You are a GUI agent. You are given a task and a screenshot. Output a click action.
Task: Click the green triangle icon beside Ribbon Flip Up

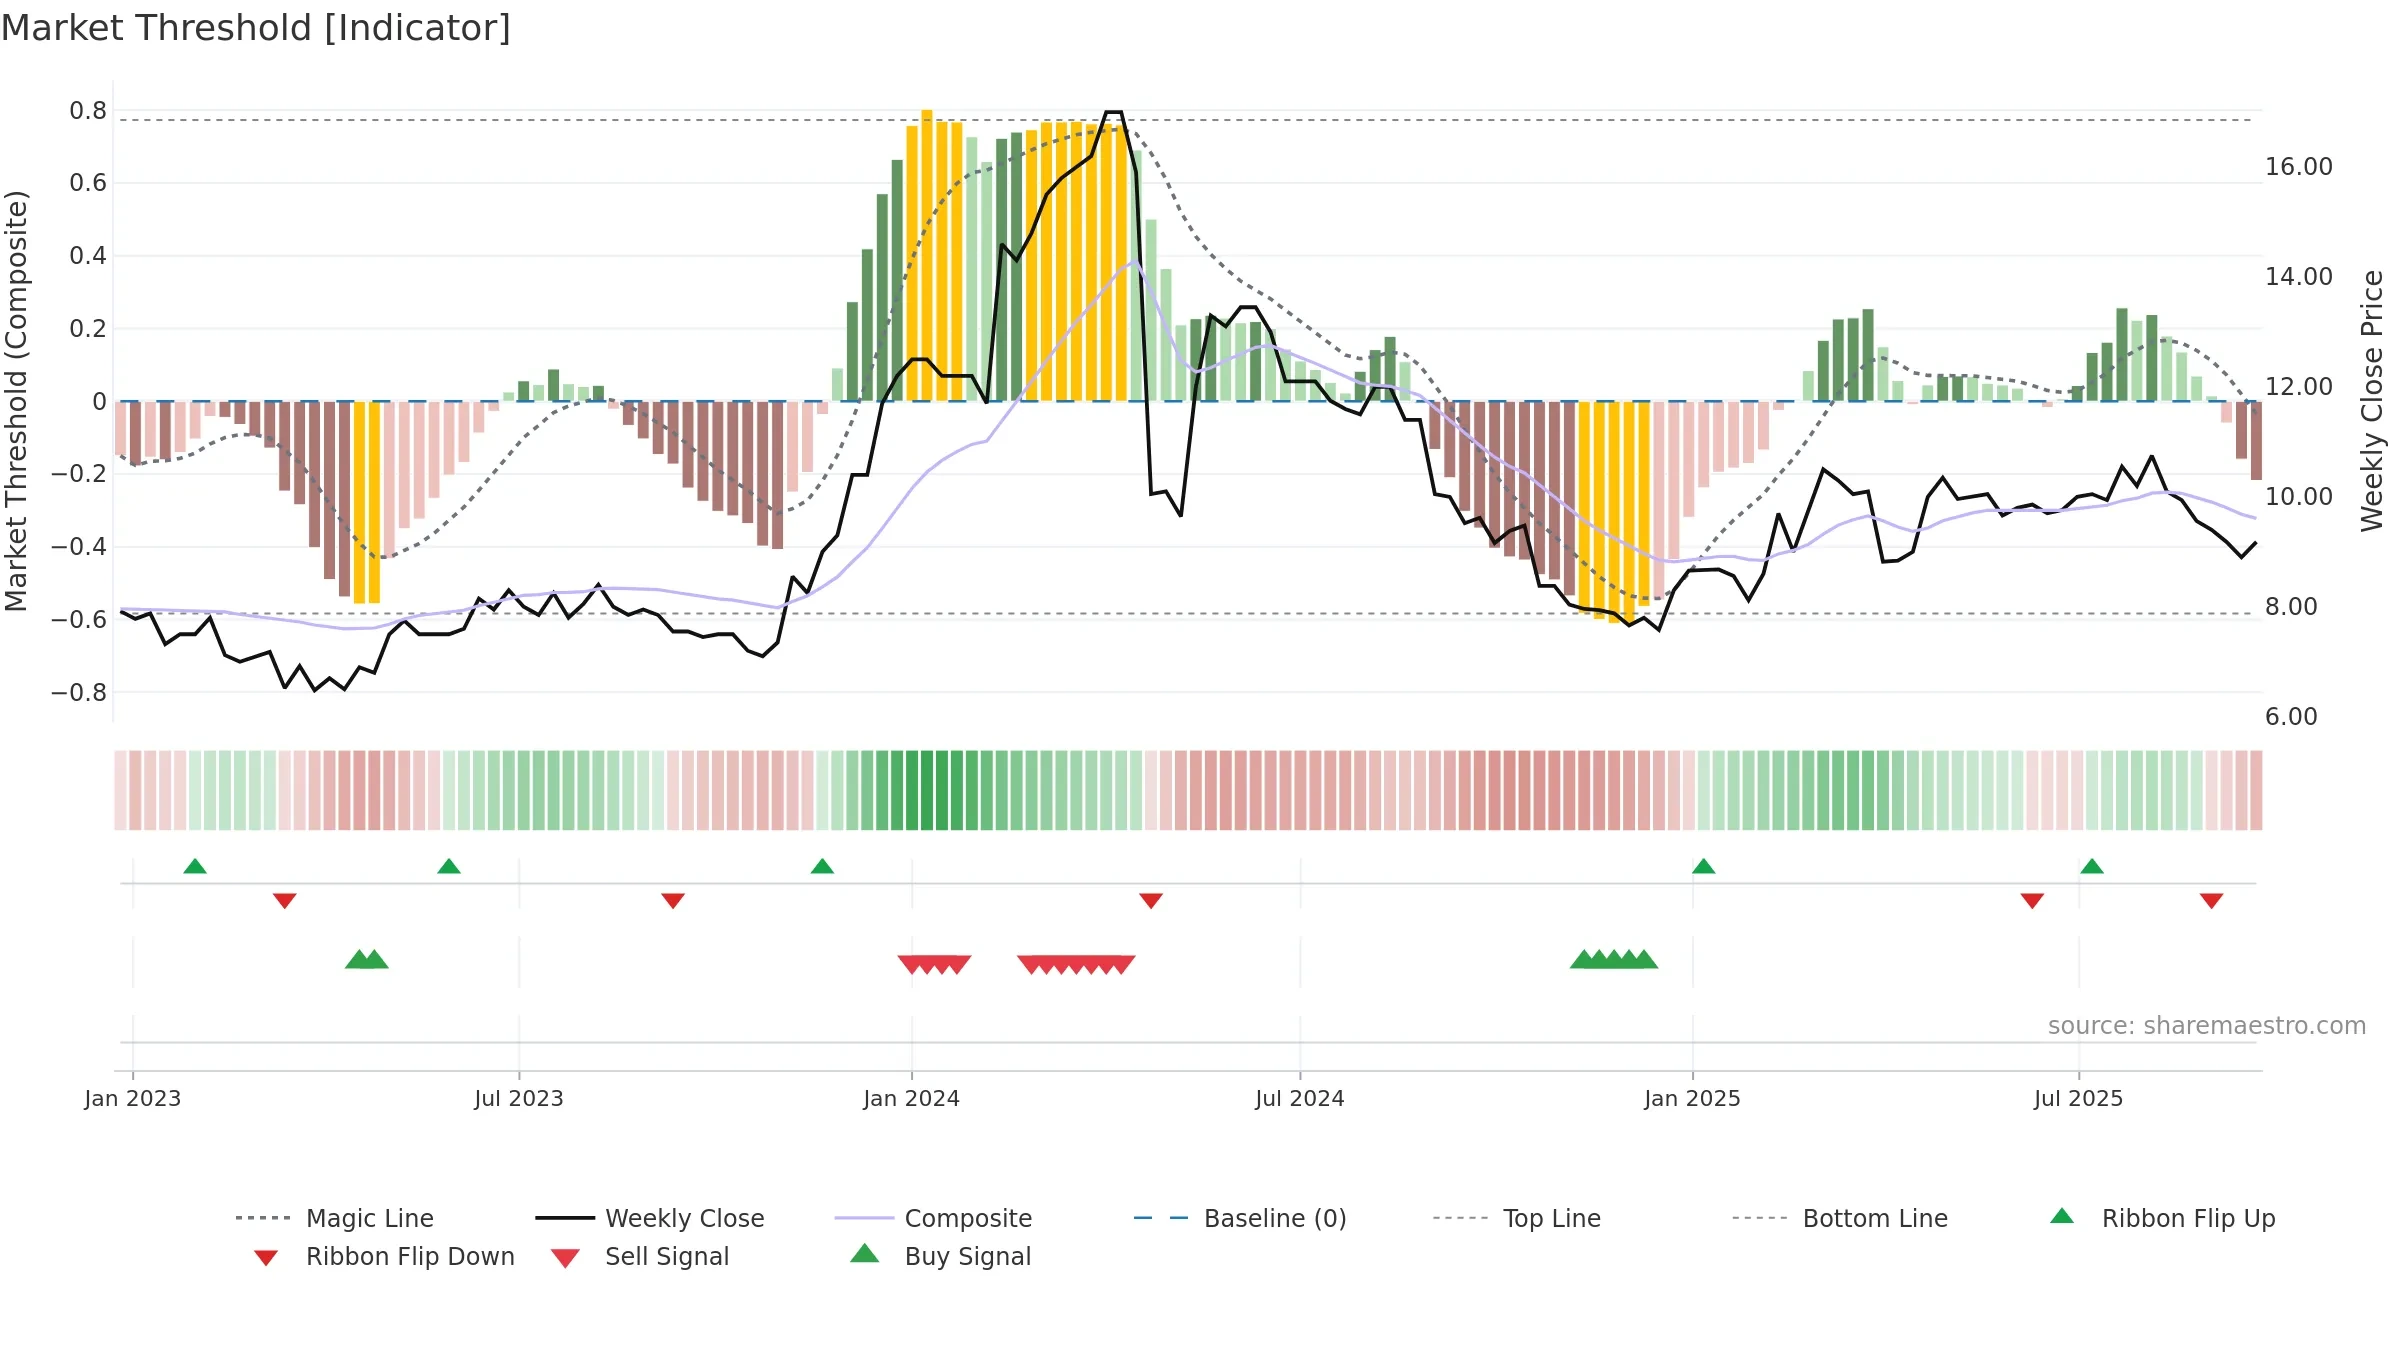[2062, 1216]
